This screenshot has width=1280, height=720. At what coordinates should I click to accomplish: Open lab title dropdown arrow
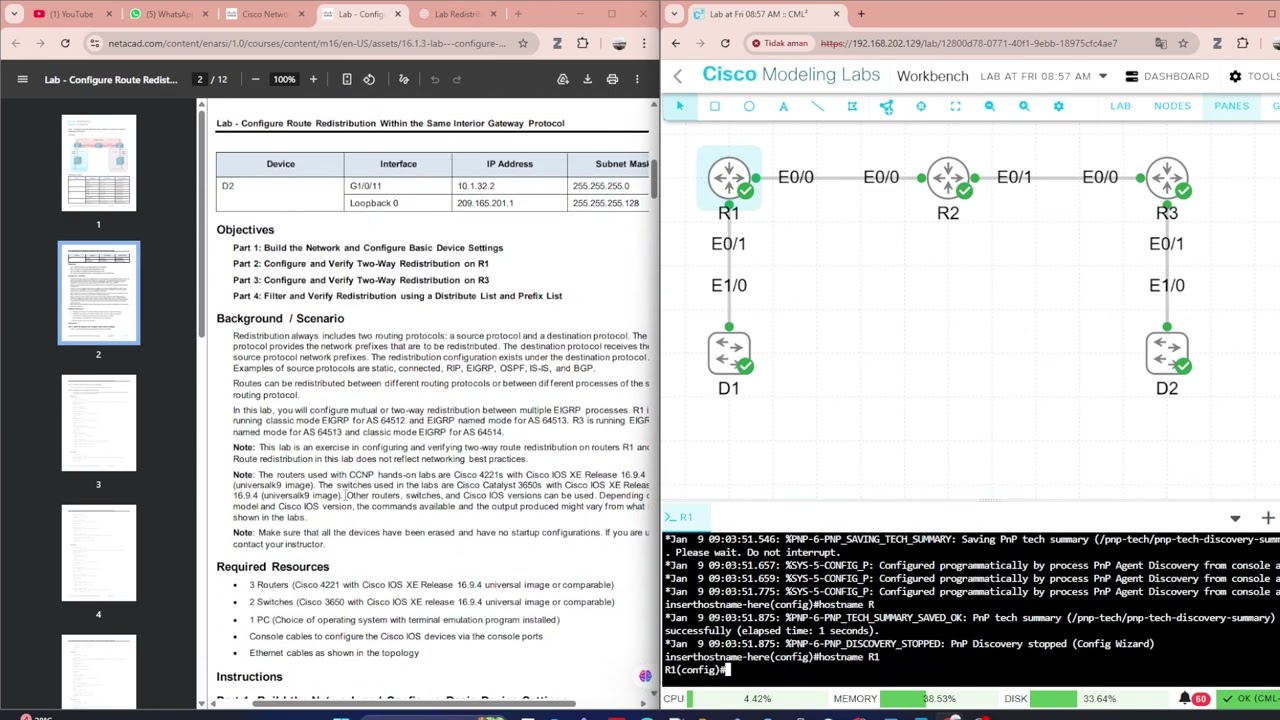click(x=1103, y=76)
